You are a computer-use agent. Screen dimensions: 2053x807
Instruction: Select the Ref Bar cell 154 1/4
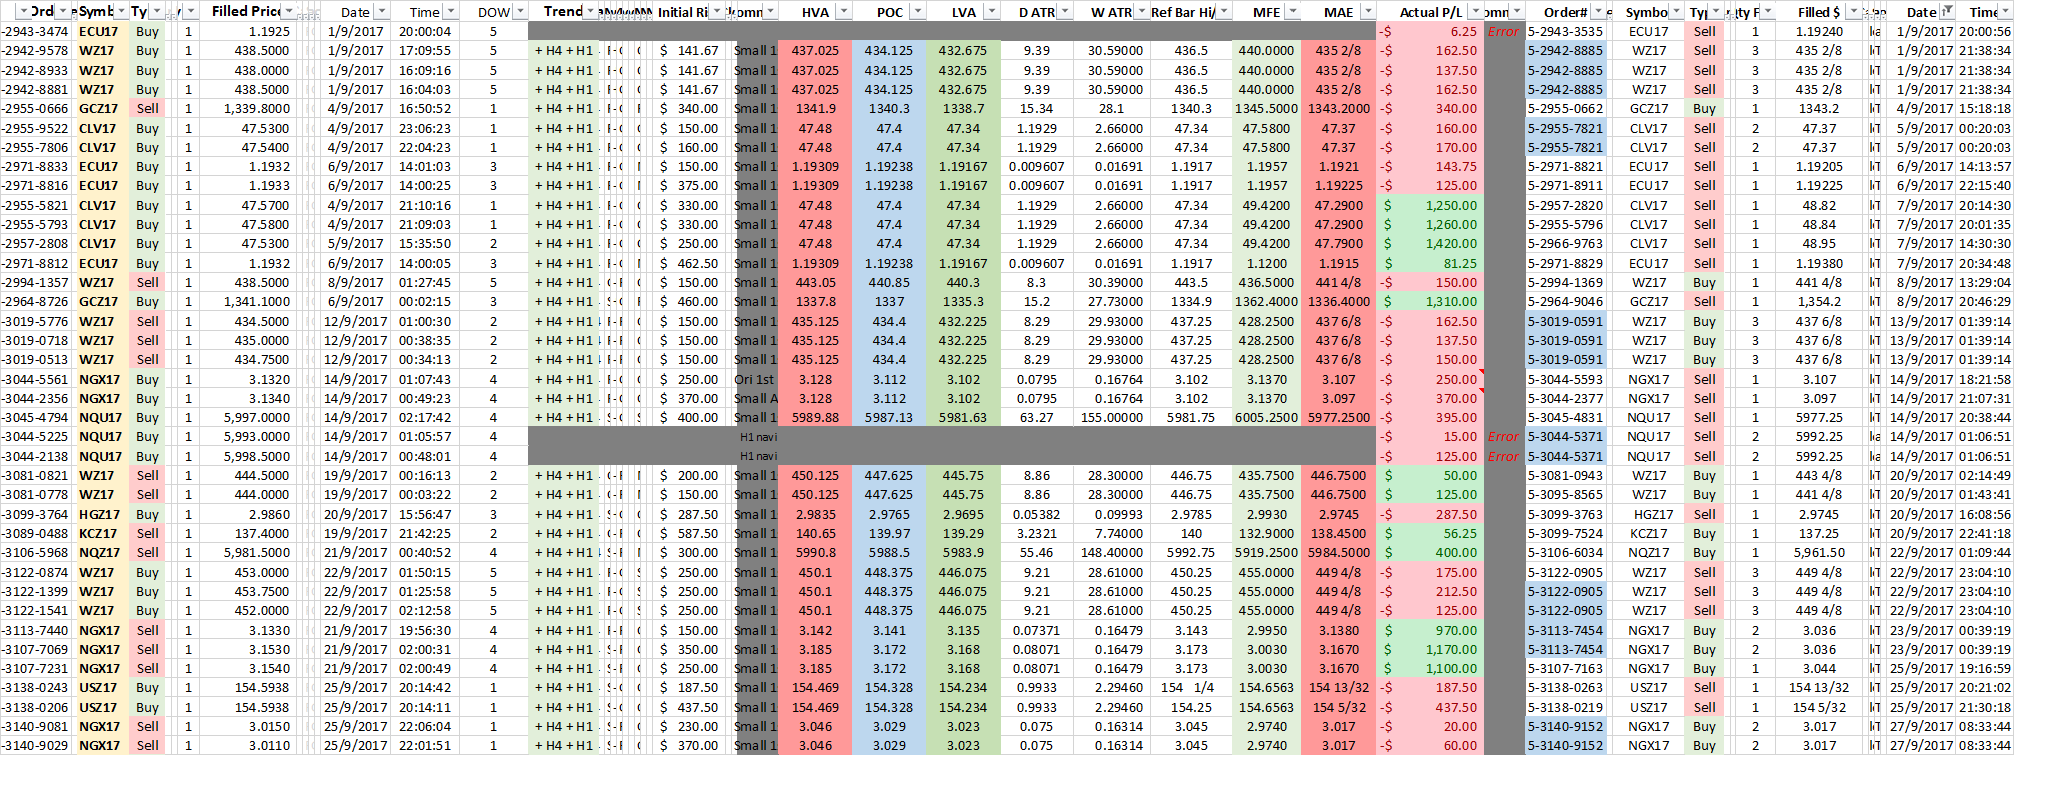point(1190,688)
